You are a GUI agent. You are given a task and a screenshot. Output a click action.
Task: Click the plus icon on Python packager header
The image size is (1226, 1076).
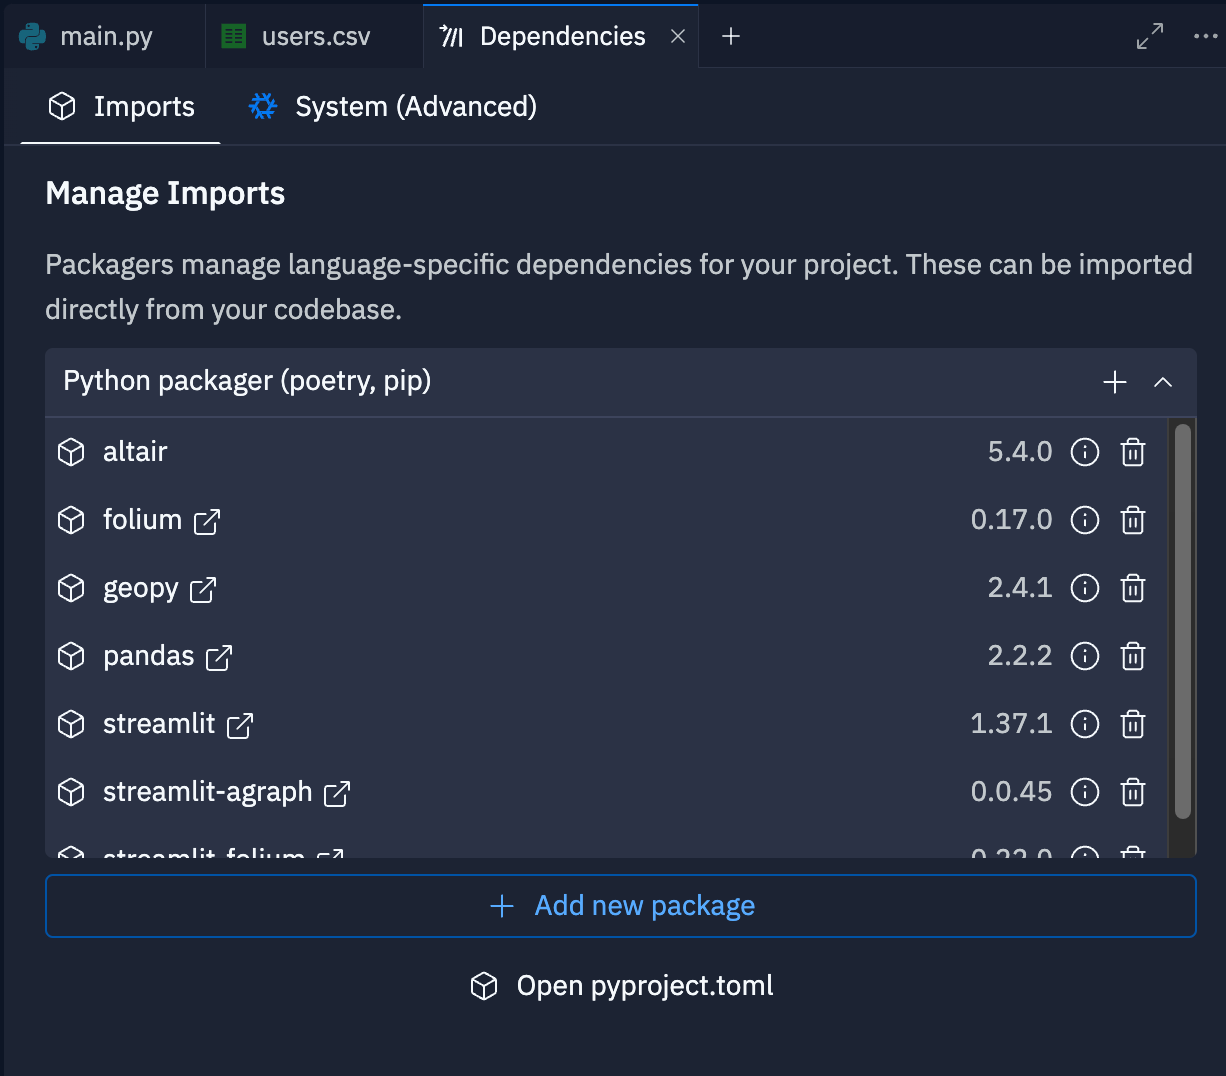point(1114,382)
